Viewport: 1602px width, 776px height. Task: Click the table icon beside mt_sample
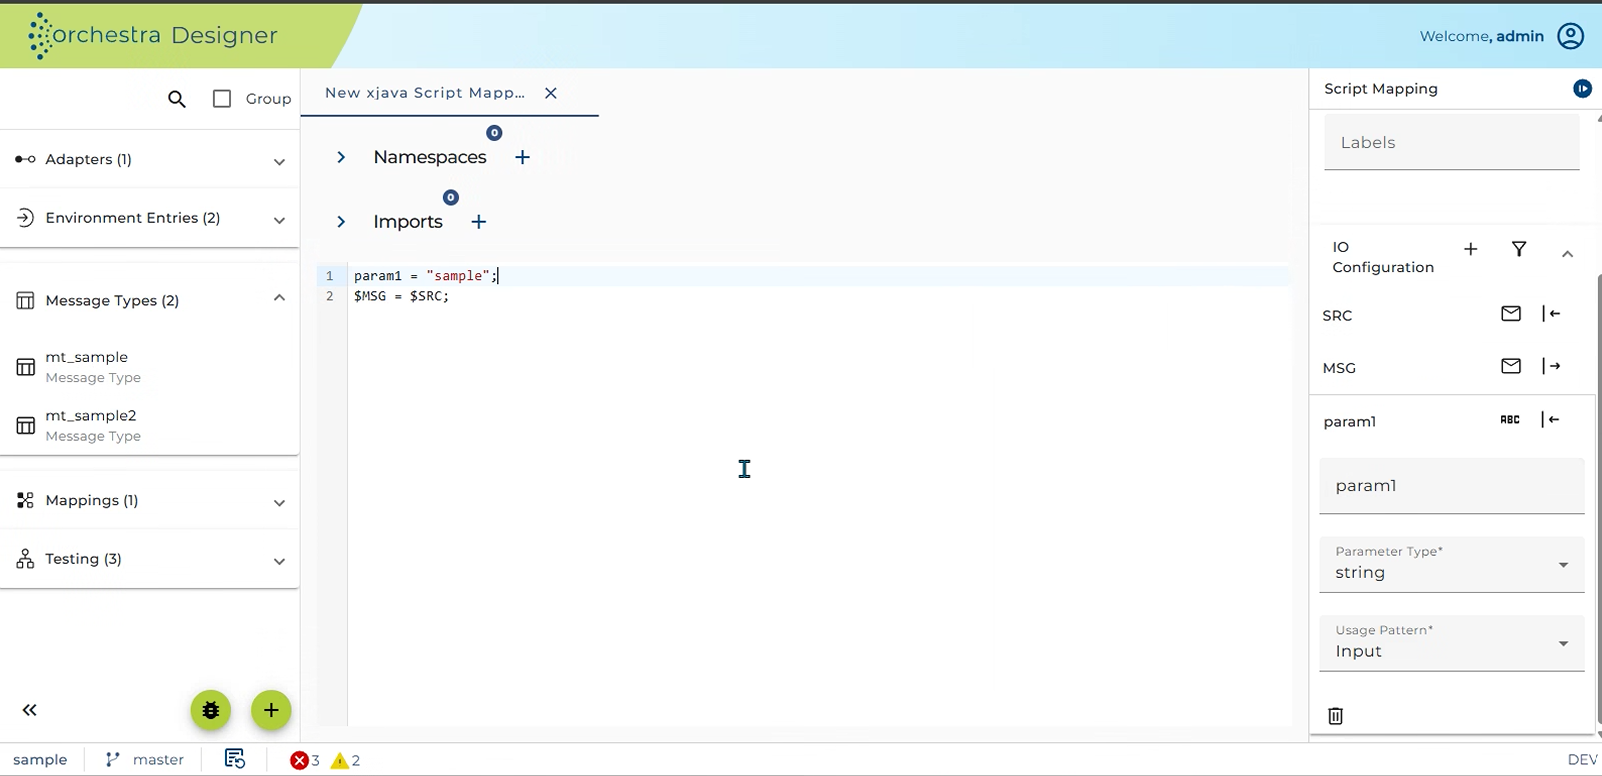26,367
